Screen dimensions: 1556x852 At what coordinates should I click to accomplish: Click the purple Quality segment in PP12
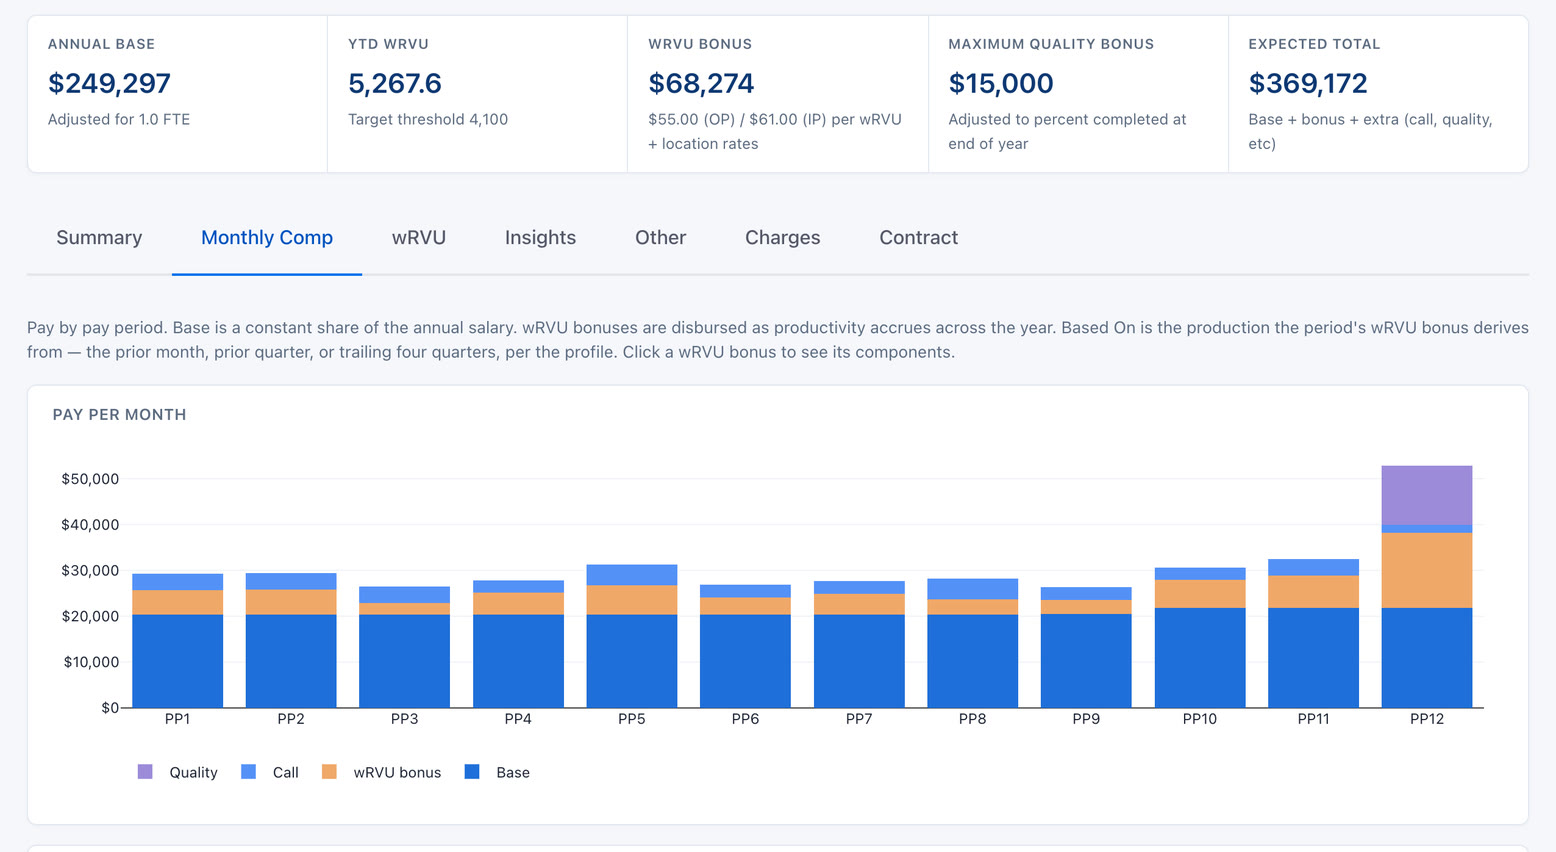pyautogui.click(x=1427, y=495)
